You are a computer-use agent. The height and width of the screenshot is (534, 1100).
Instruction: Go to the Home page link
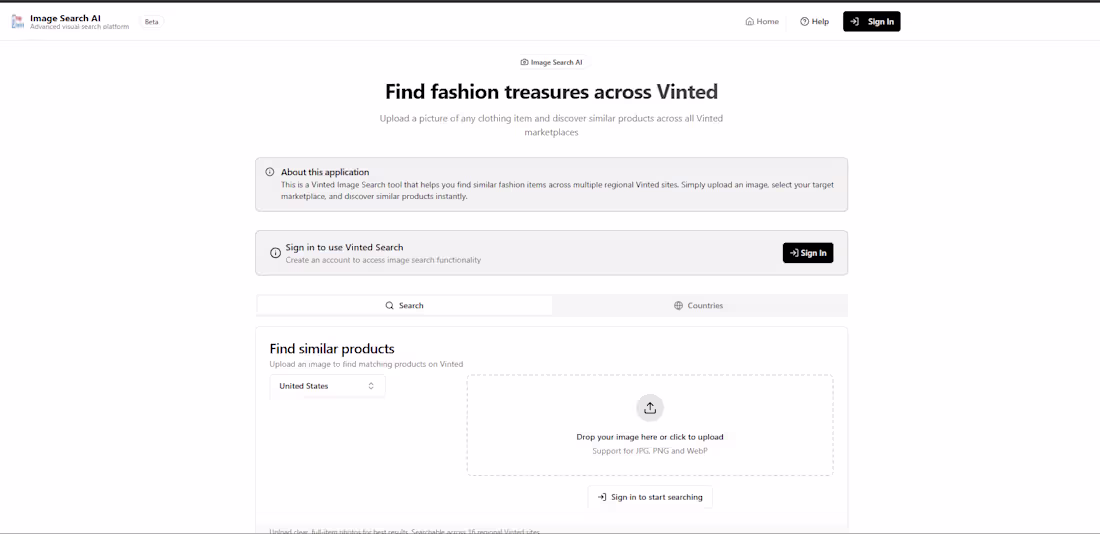pyautogui.click(x=762, y=22)
